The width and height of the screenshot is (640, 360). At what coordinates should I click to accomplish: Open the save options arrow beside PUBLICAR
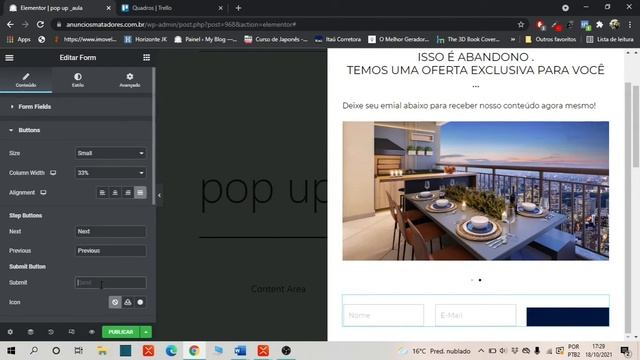pos(146,332)
